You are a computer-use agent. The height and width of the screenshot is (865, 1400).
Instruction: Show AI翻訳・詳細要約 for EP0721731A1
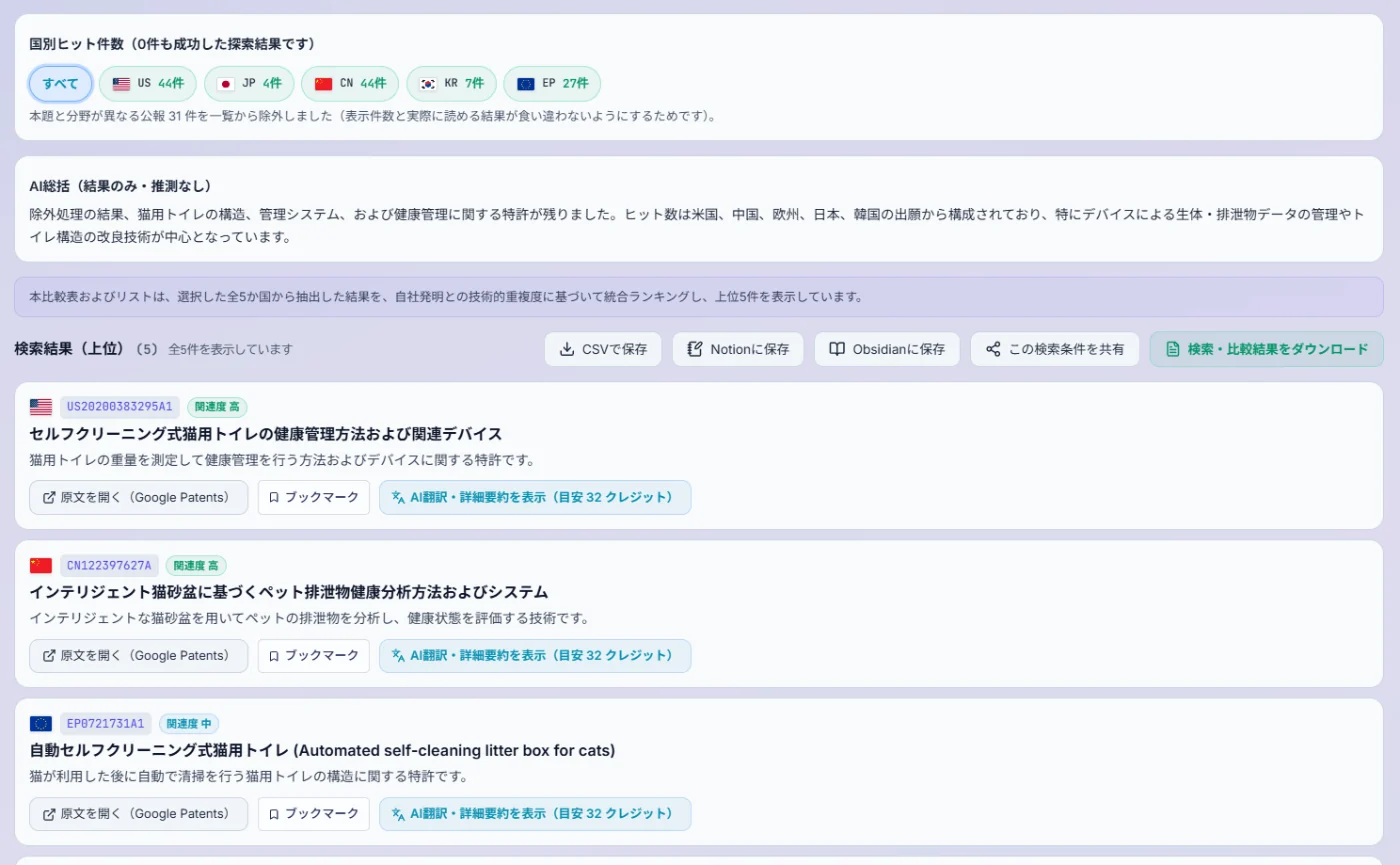(535, 813)
